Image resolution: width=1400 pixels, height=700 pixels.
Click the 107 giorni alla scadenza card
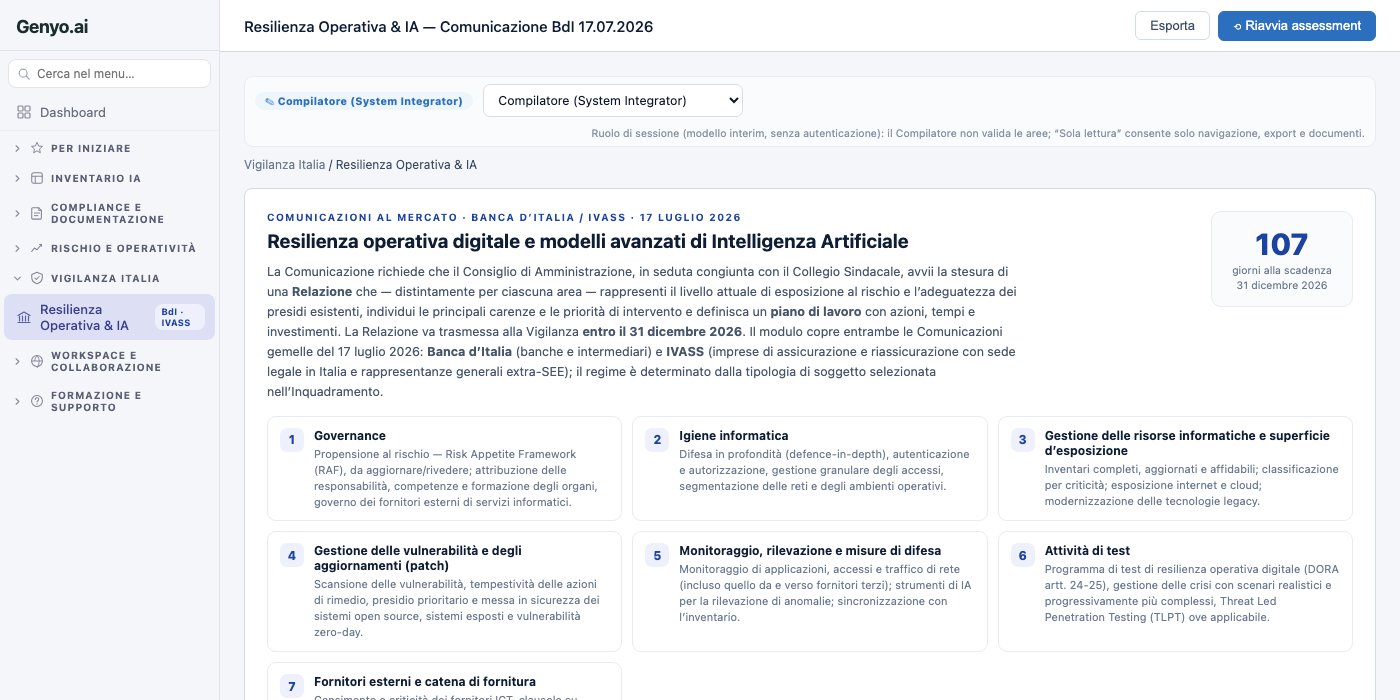pyautogui.click(x=1281, y=259)
